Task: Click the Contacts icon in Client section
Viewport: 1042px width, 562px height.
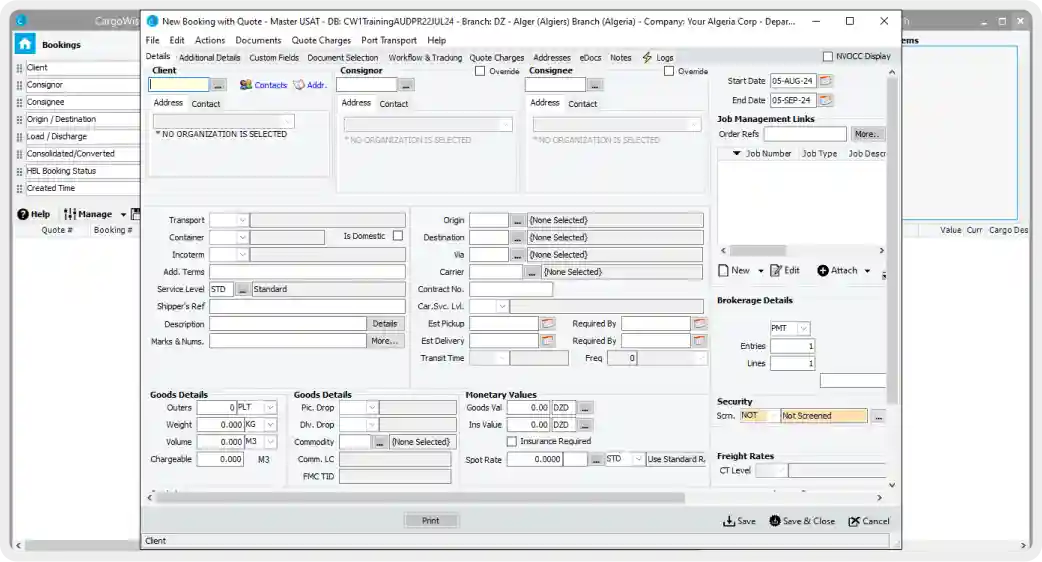Action: tap(246, 85)
